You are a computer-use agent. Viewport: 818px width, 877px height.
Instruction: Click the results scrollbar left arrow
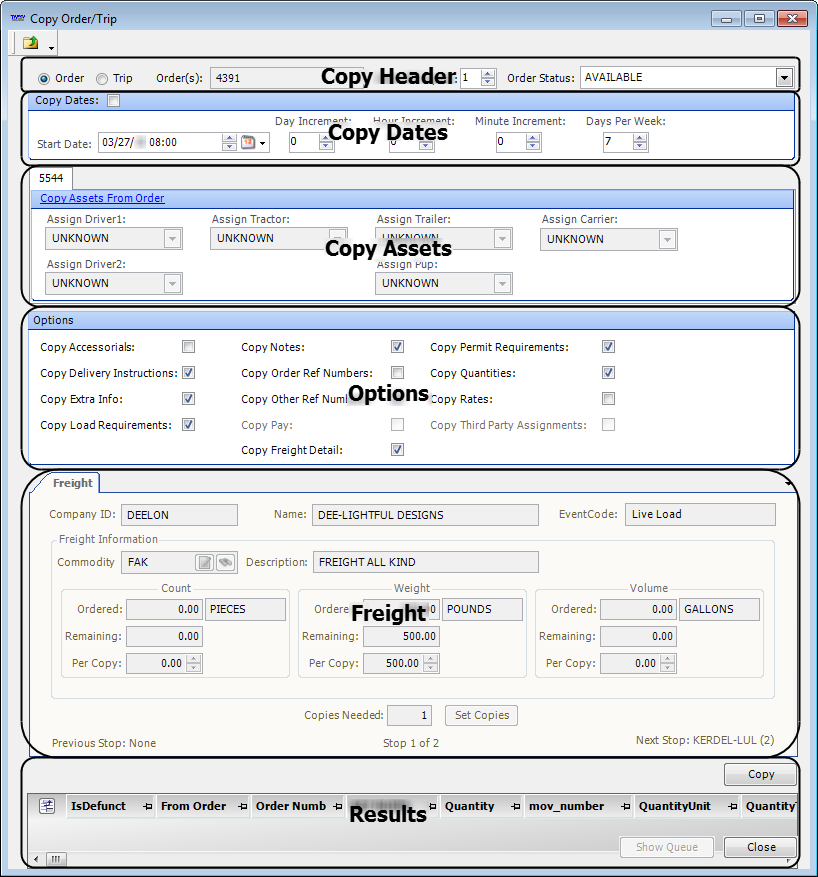[36, 859]
